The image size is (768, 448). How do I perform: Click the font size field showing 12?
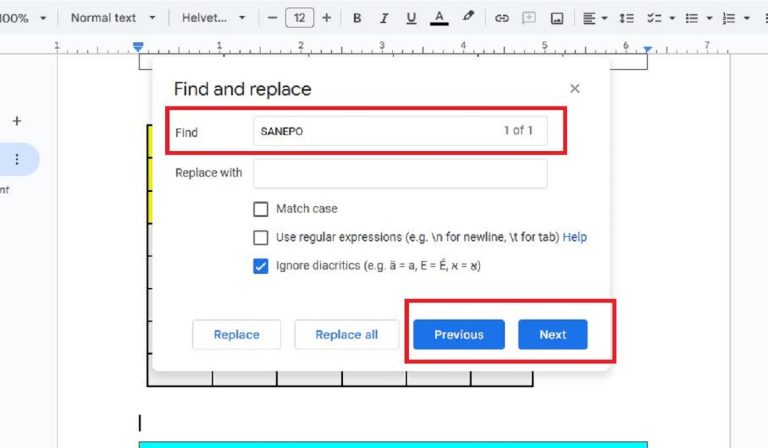(x=299, y=18)
